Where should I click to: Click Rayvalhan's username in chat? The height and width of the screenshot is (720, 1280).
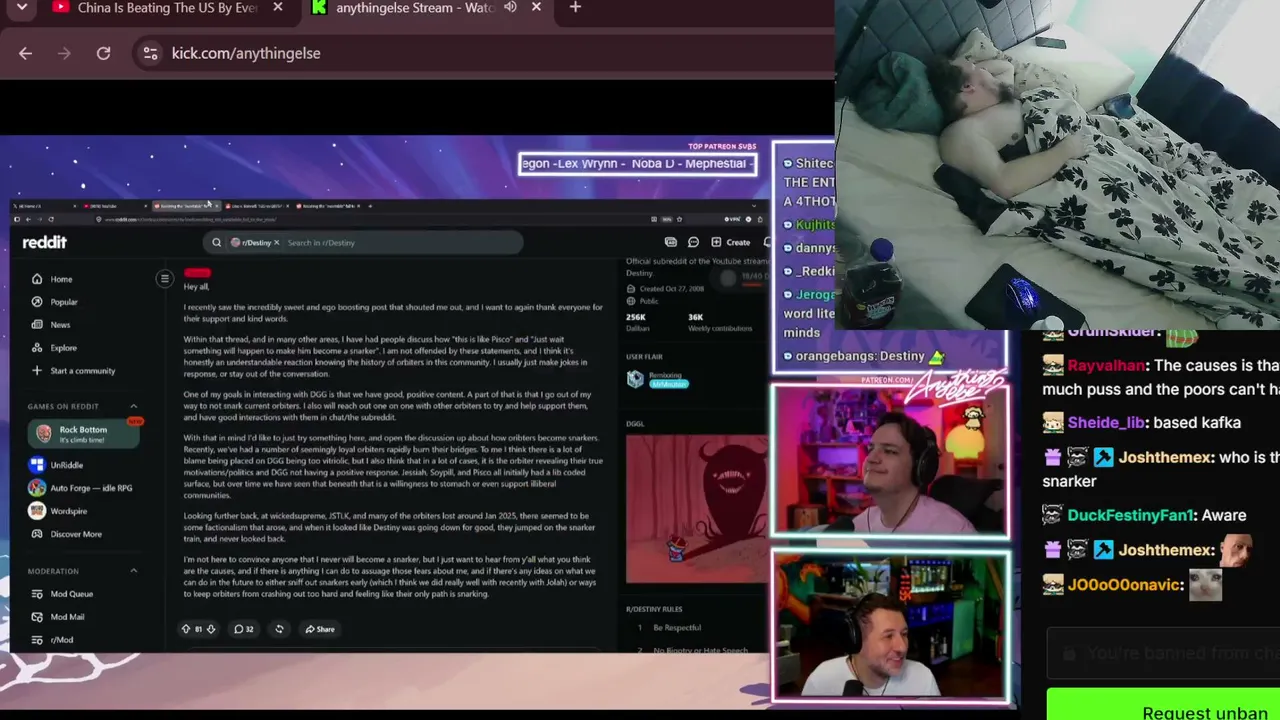[x=1106, y=366]
